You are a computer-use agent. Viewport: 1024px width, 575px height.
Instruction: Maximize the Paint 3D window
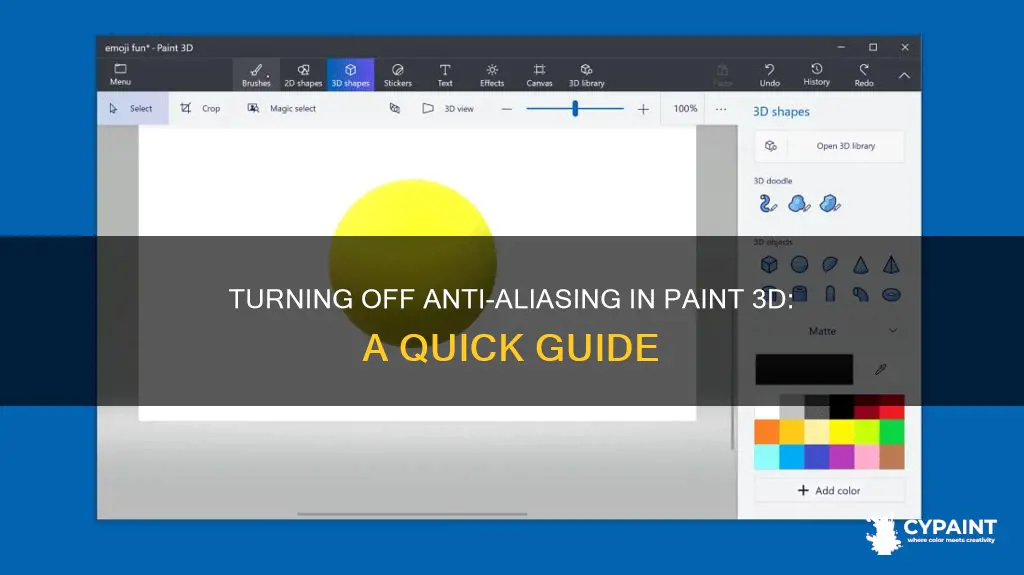point(873,47)
